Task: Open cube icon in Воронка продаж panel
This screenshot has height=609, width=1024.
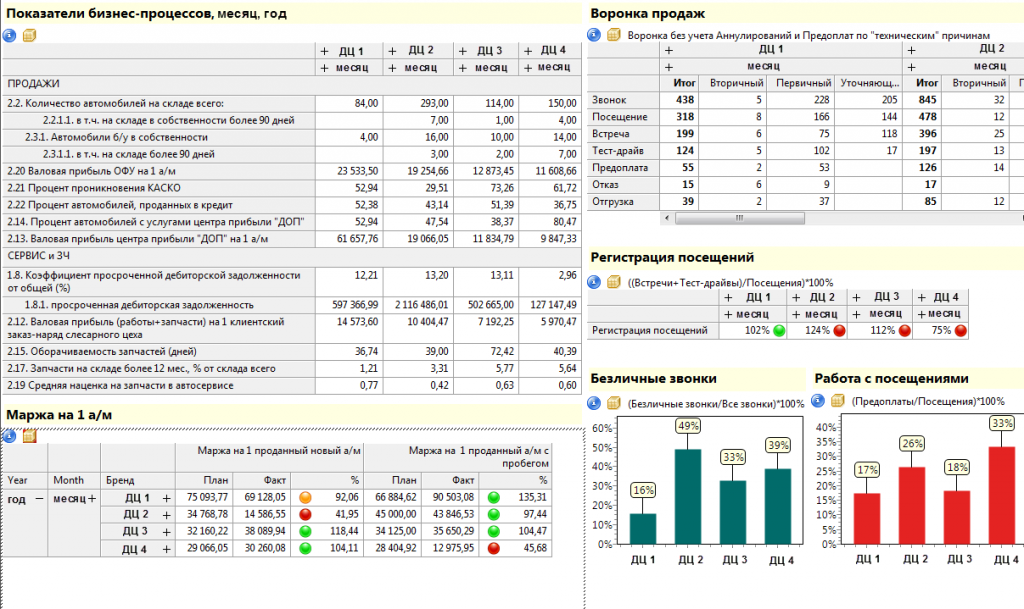Action: [614, 35]
